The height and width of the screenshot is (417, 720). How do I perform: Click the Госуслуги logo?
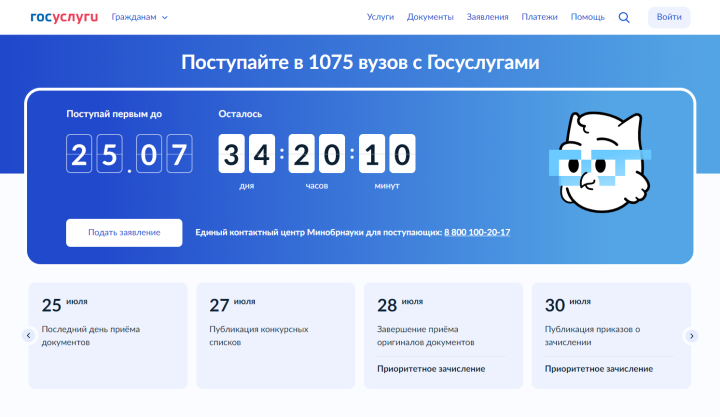[64, 17]
